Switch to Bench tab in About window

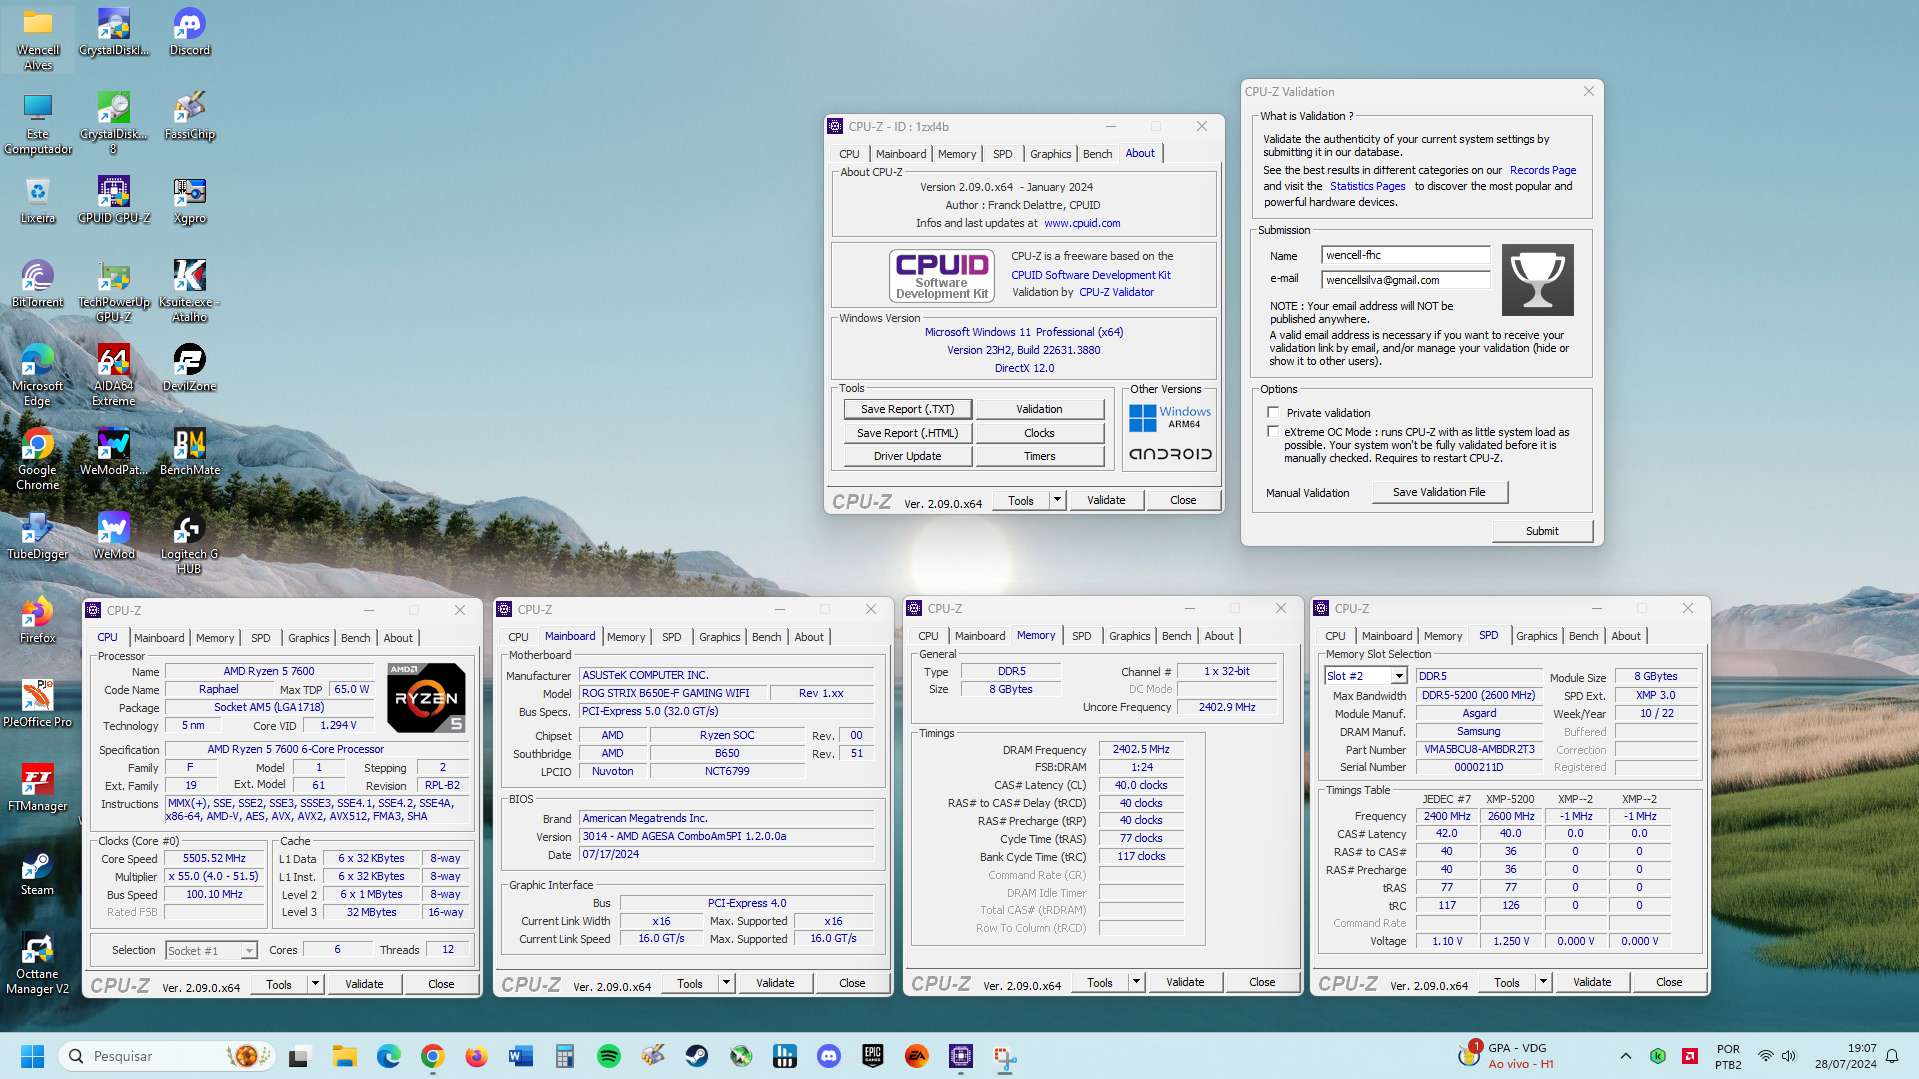pos(1097,154)
